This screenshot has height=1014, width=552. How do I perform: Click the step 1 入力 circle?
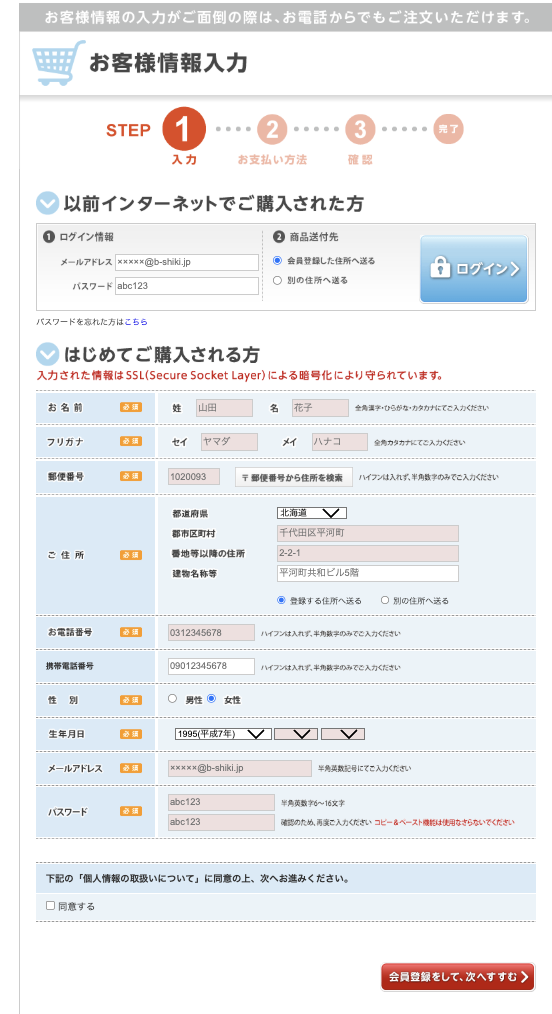pyautogui.click(x=184, y=129)
